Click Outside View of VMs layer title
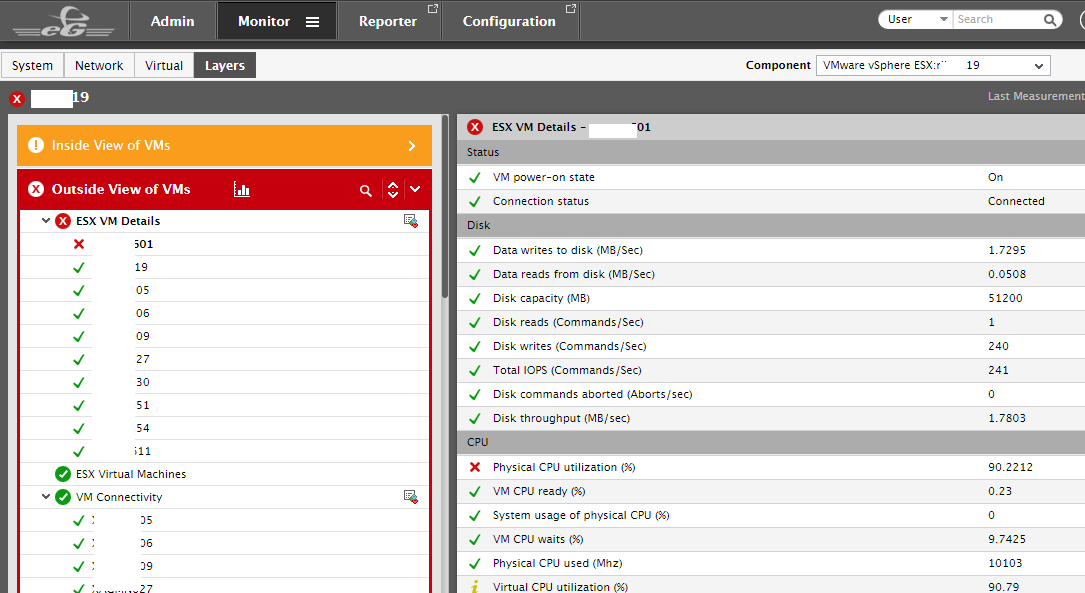Viewport: 1085px width, 593px height. click(121, 189)
